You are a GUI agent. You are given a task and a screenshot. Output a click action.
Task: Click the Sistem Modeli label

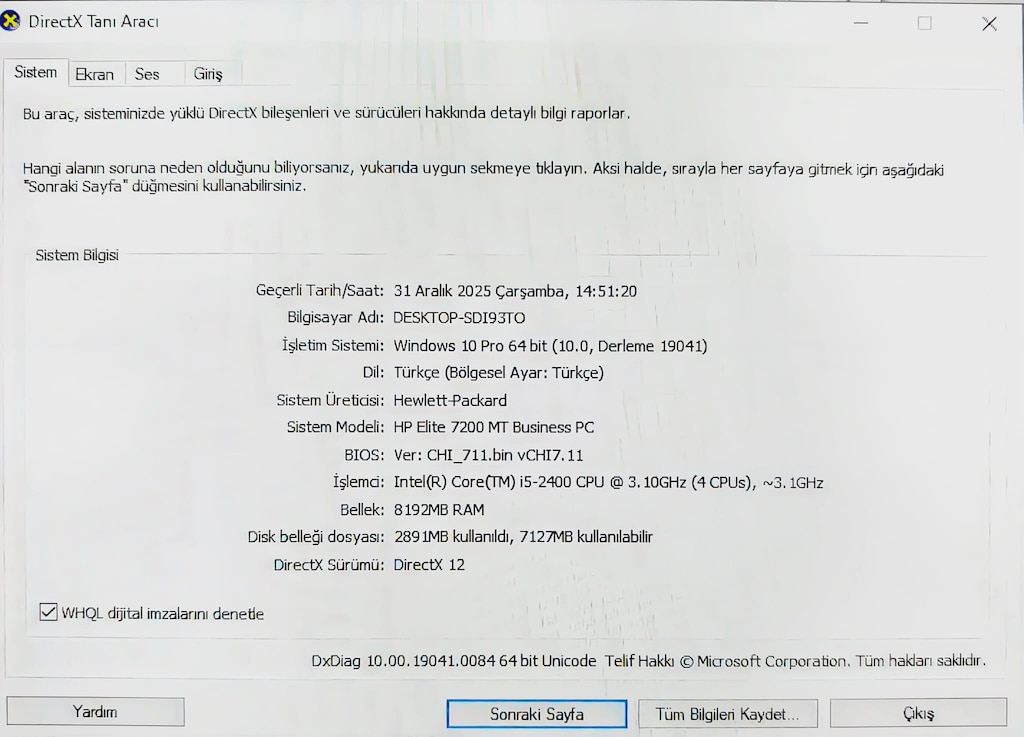(336, 427)
